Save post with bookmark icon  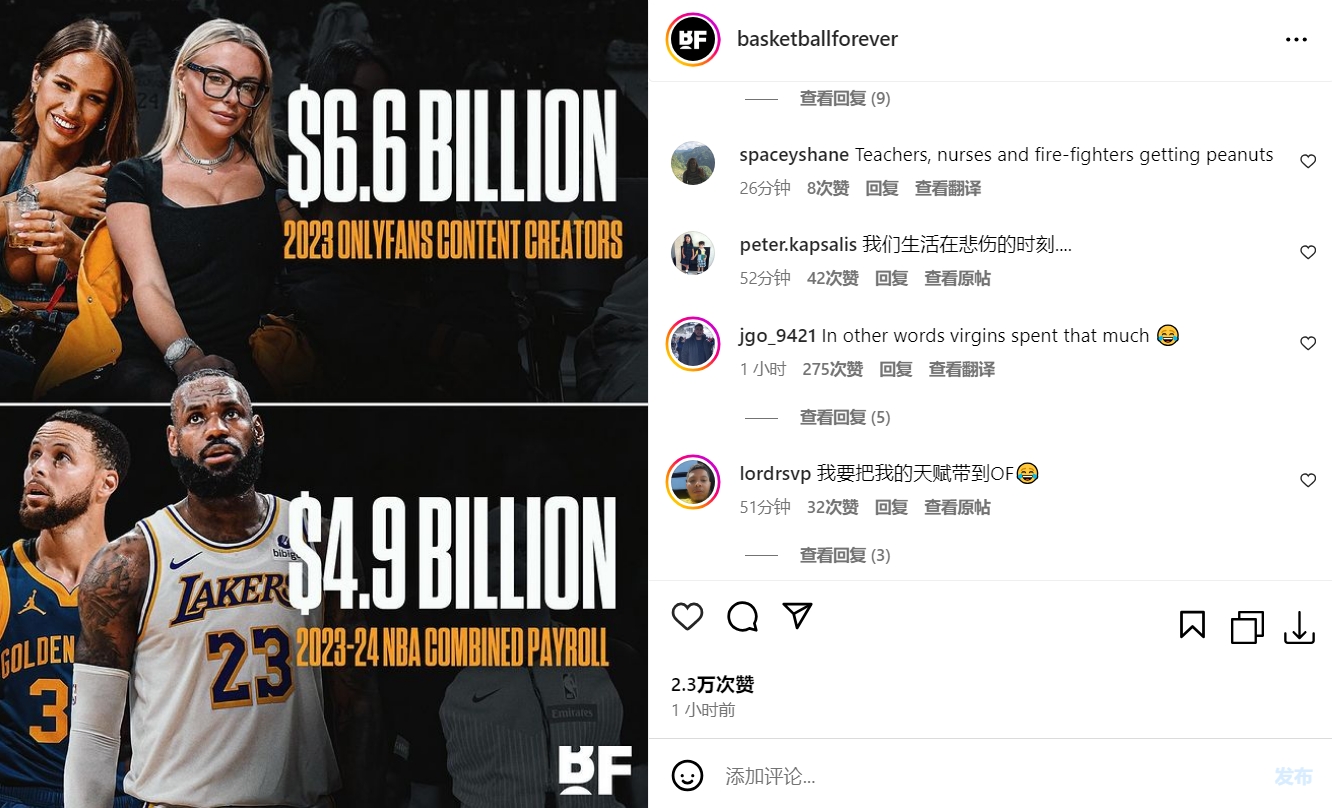pyautogui.click(x=1192, y=626)
